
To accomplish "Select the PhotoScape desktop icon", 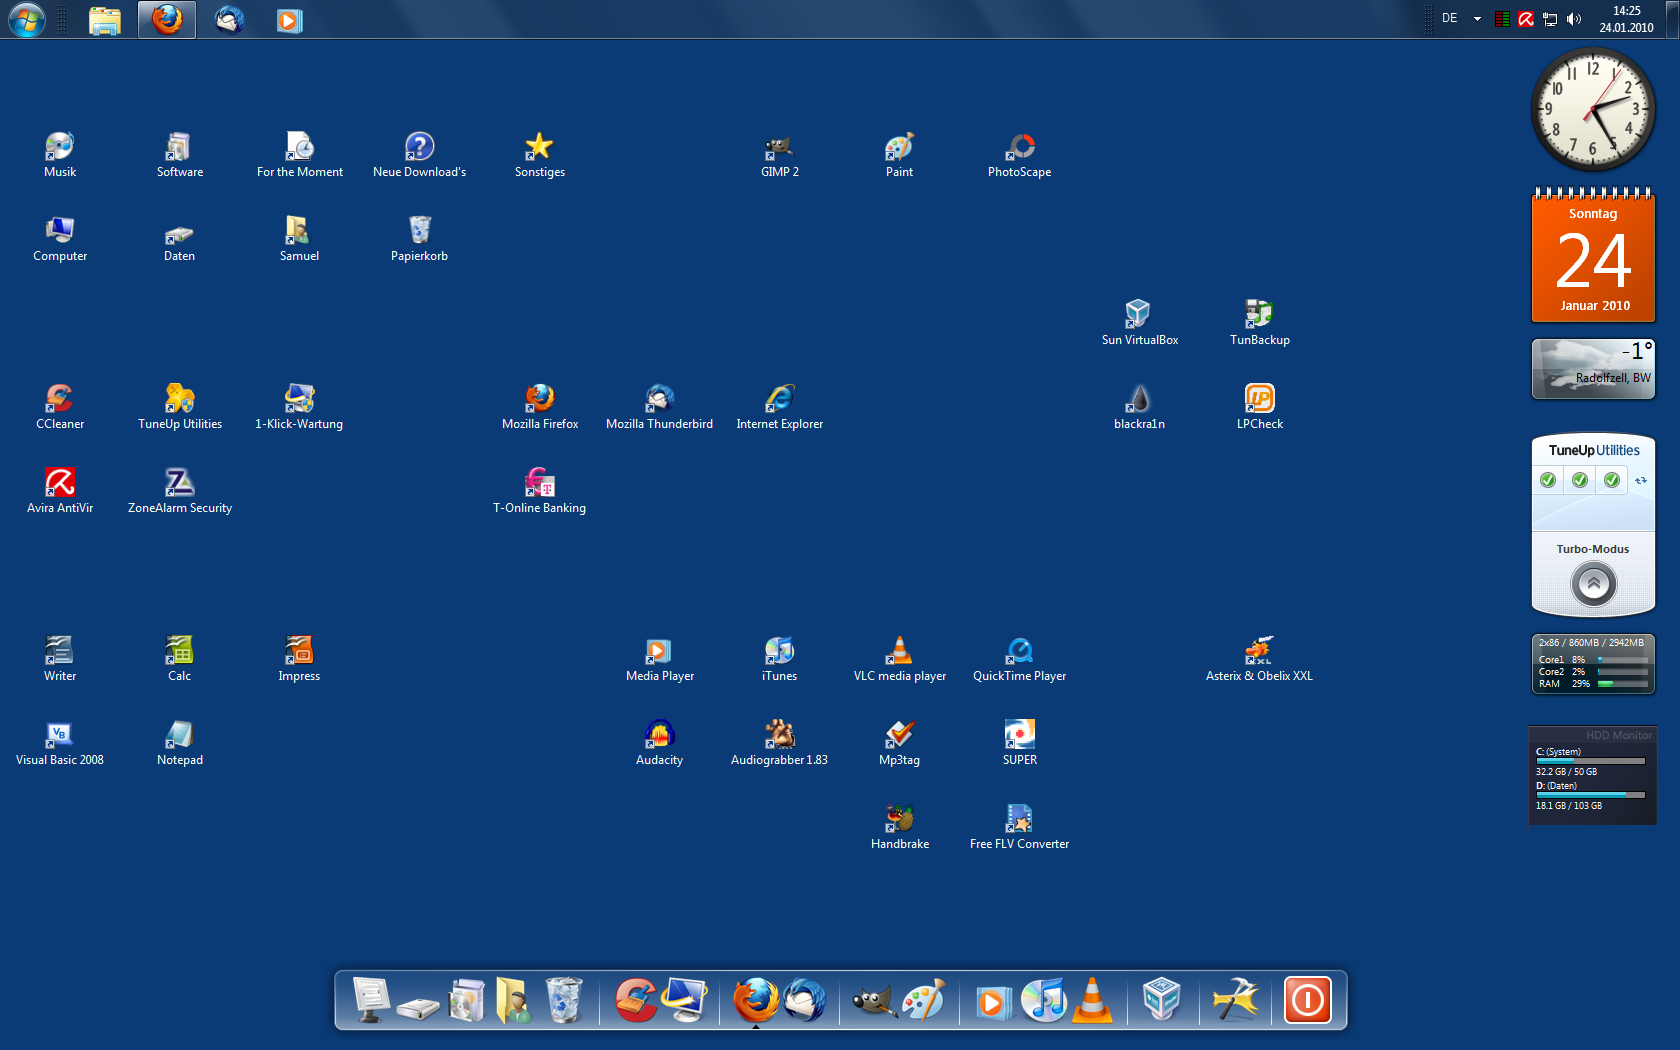I will point(1020,155).
